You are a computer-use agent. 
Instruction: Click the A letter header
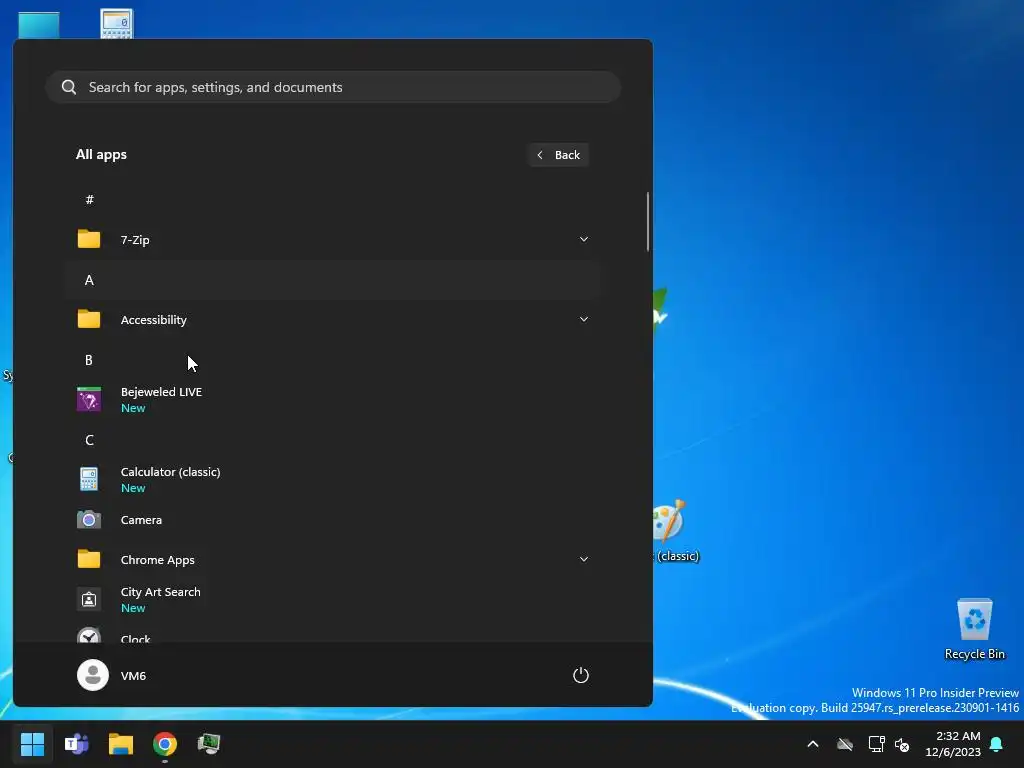coord(89,280)
